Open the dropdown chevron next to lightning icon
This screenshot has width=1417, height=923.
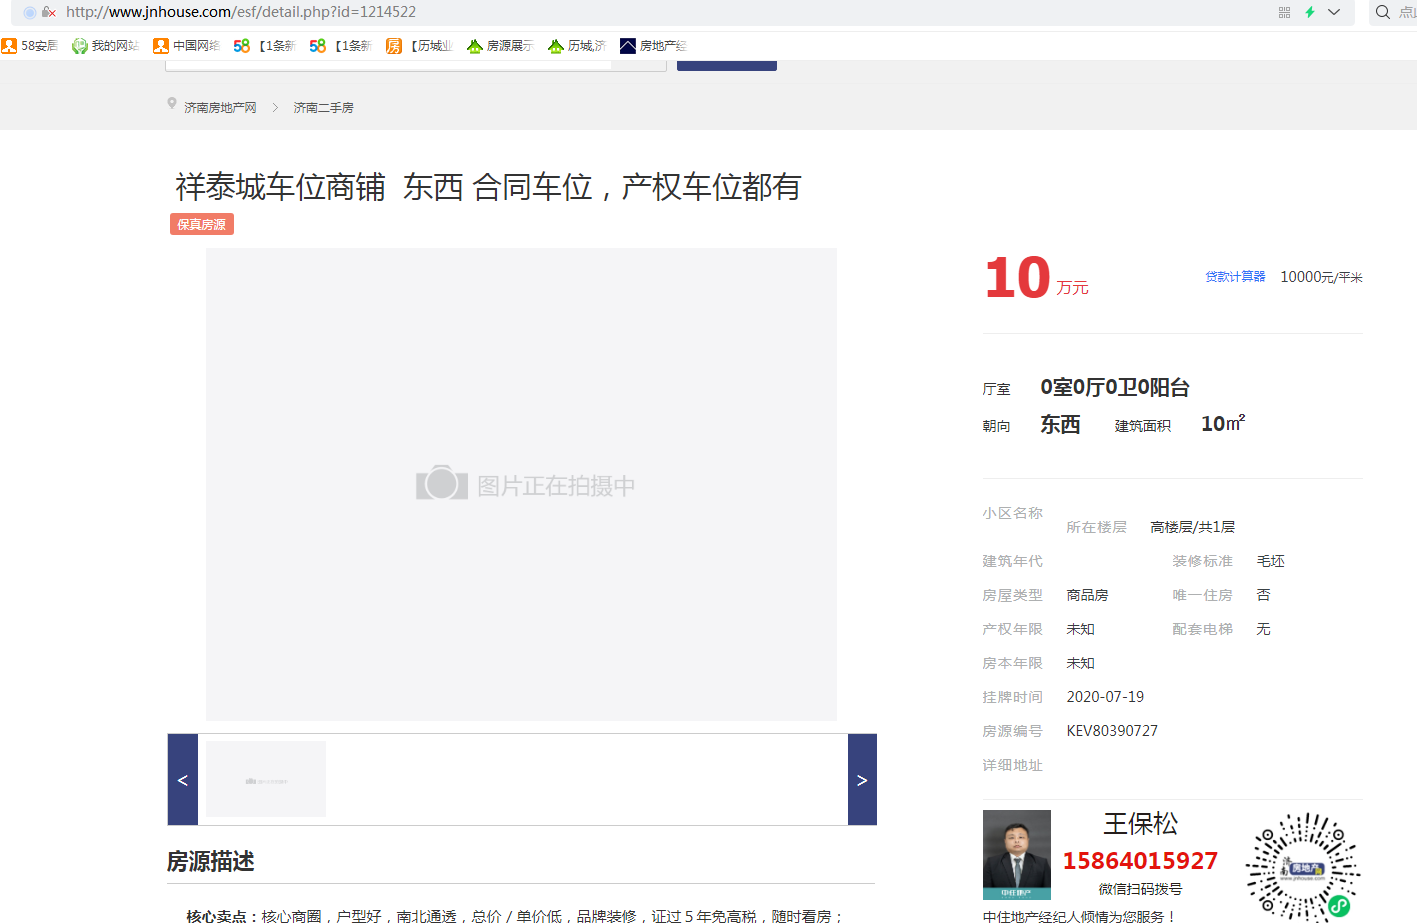pyautogui.click(x=1333, y=13)
